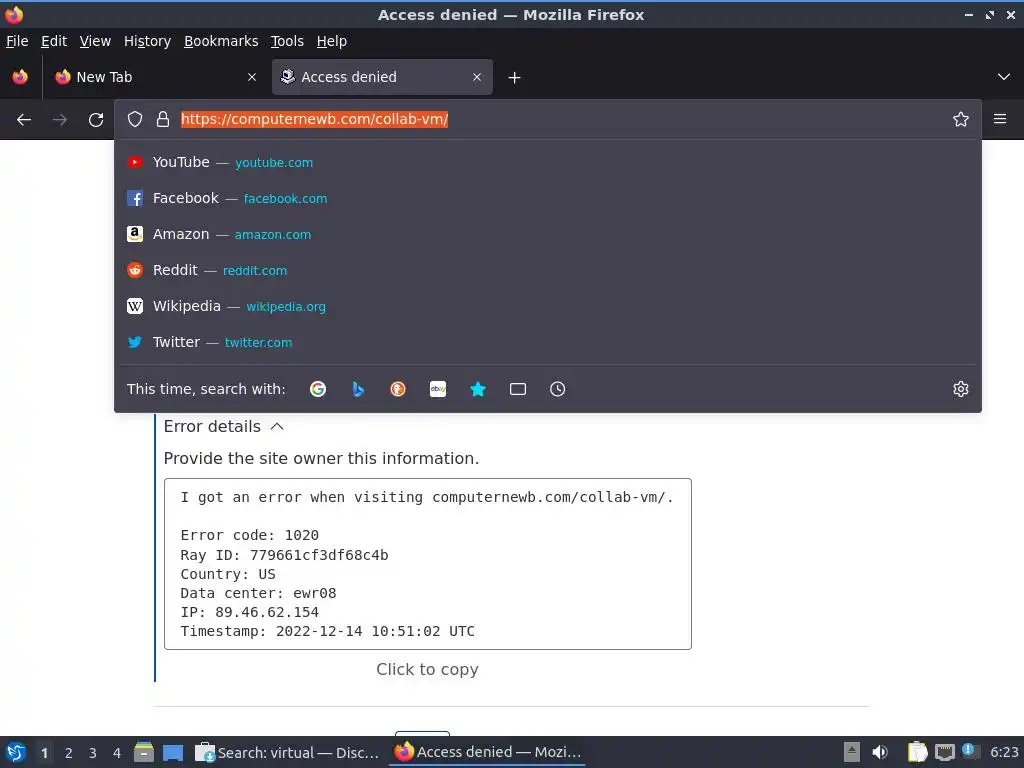The width and height of the screenshot is (1024, 768).
Task: Open the system application menu launcher
Action: point(16,752)
